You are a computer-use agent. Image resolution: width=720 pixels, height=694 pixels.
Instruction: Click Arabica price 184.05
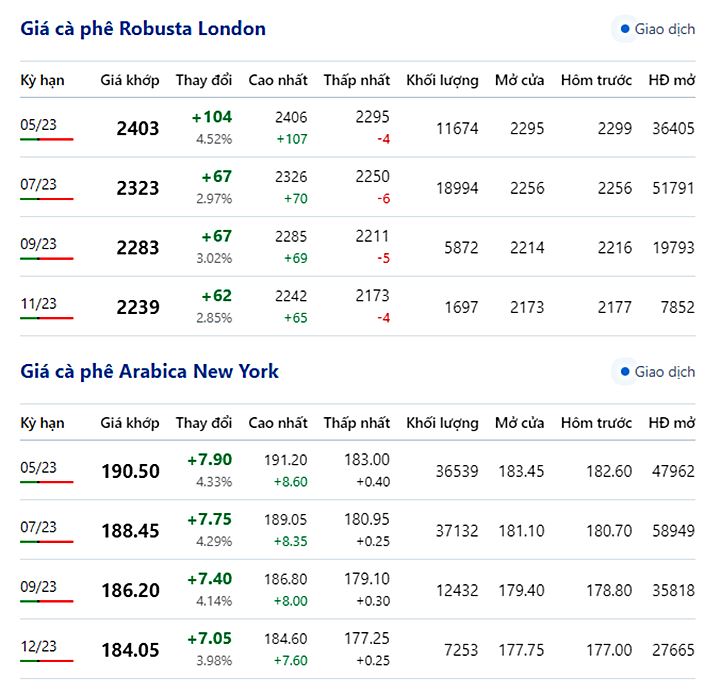click(130, 650)
